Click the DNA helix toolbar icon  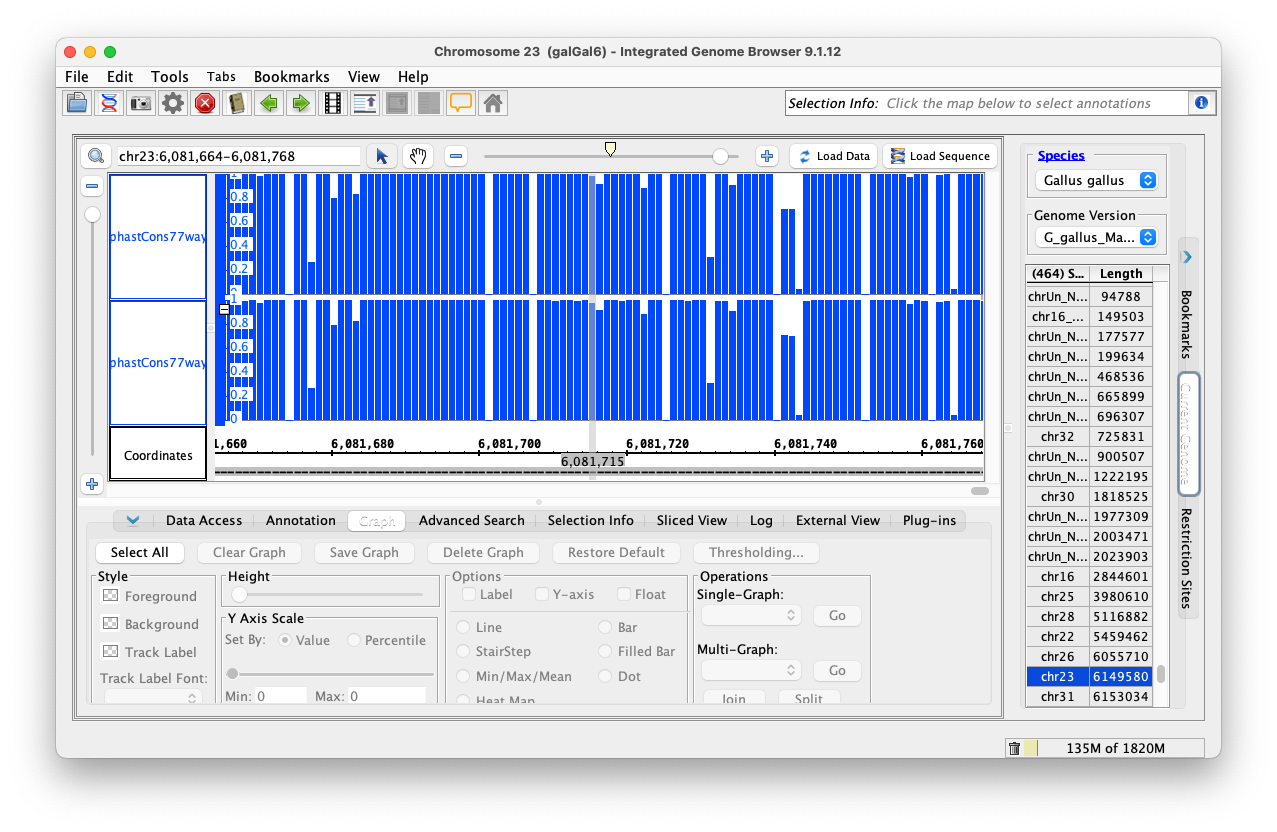tap(109, 103)
